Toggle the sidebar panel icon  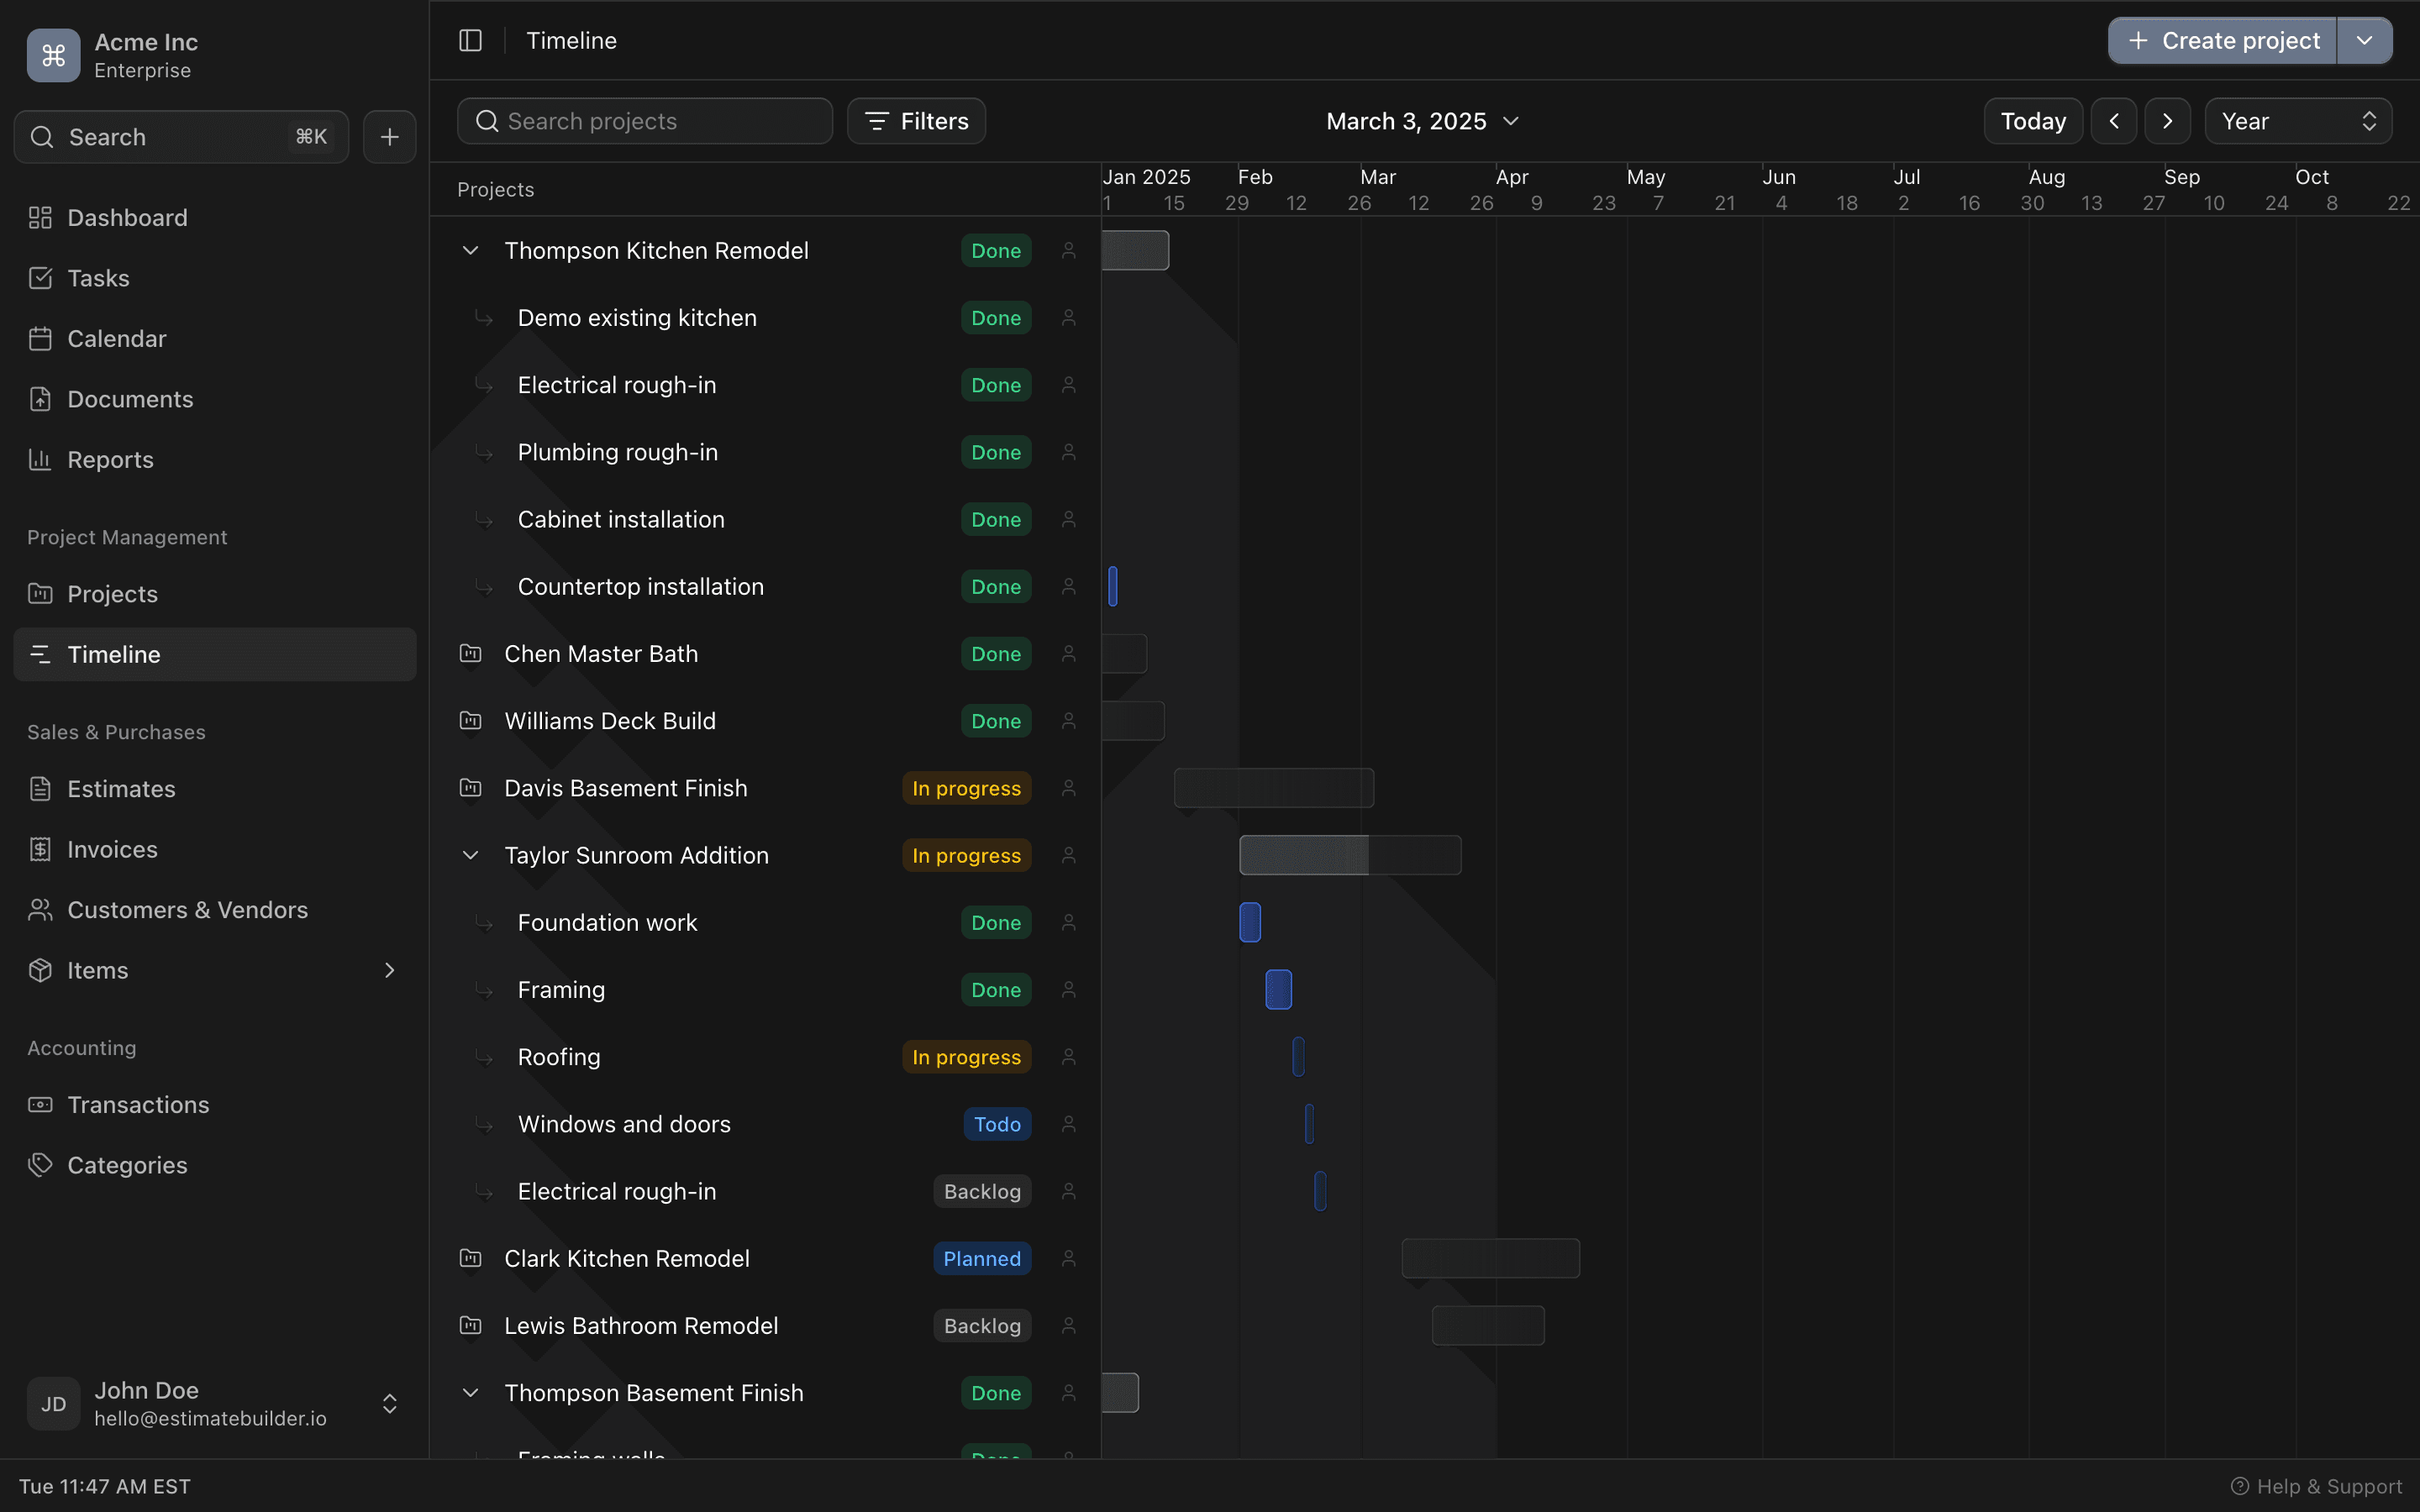(x=470, y=40)
